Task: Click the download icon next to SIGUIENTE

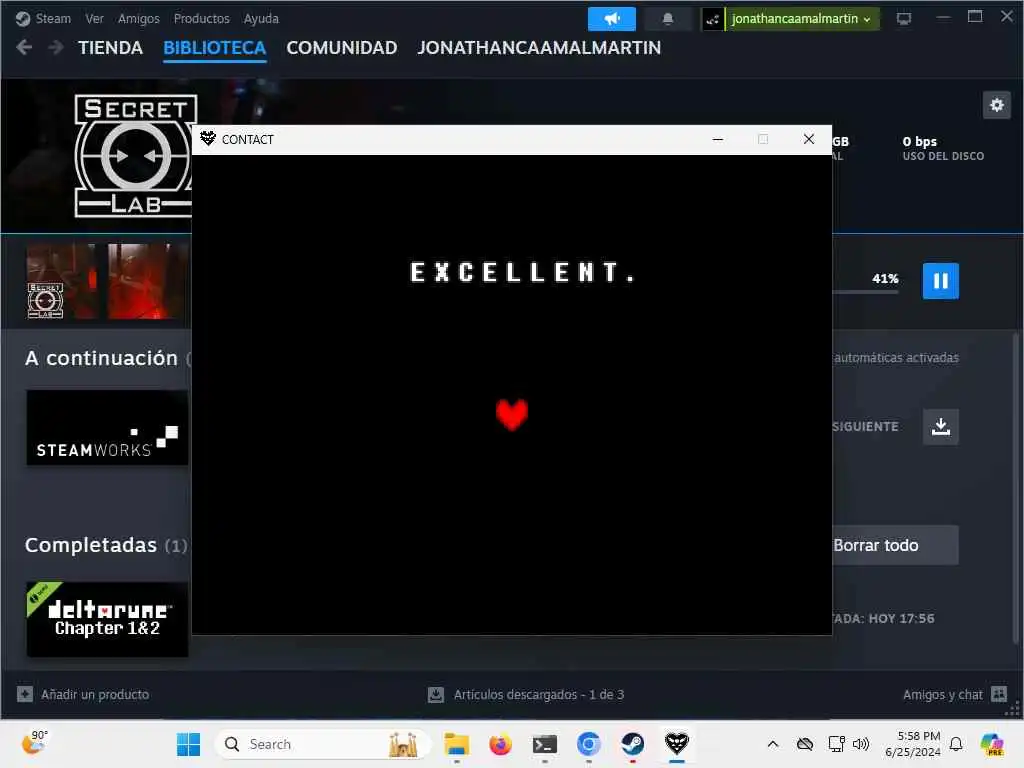Action: pyautogui.click(x=940, y=426)
